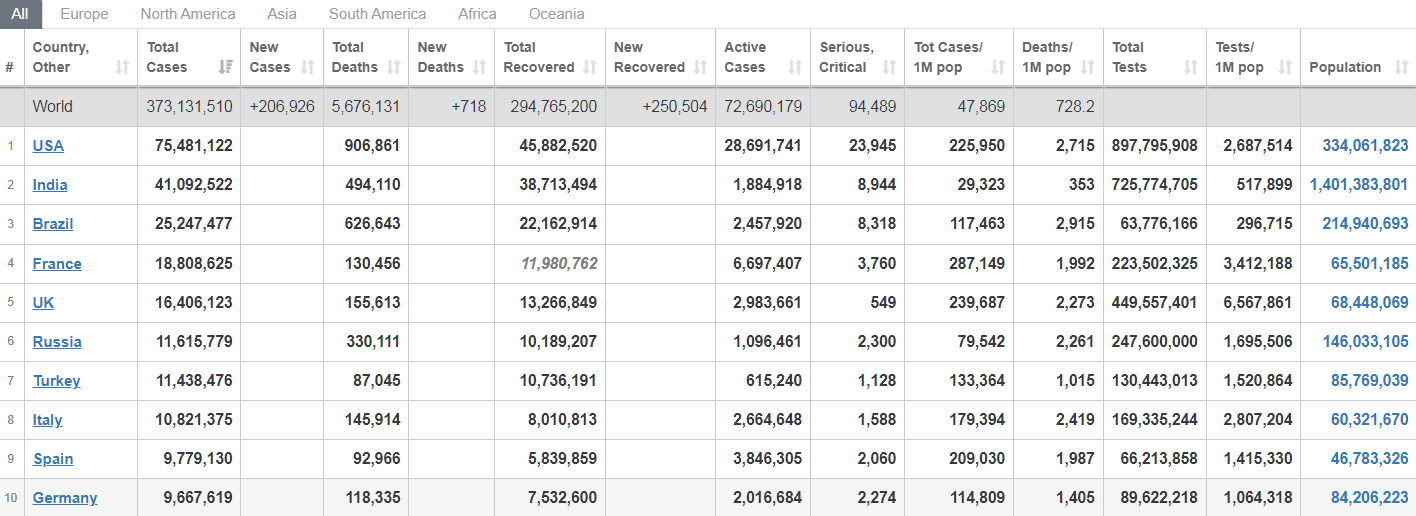Select the All tab
The image size is (1416, 516).
coord(20,14)
